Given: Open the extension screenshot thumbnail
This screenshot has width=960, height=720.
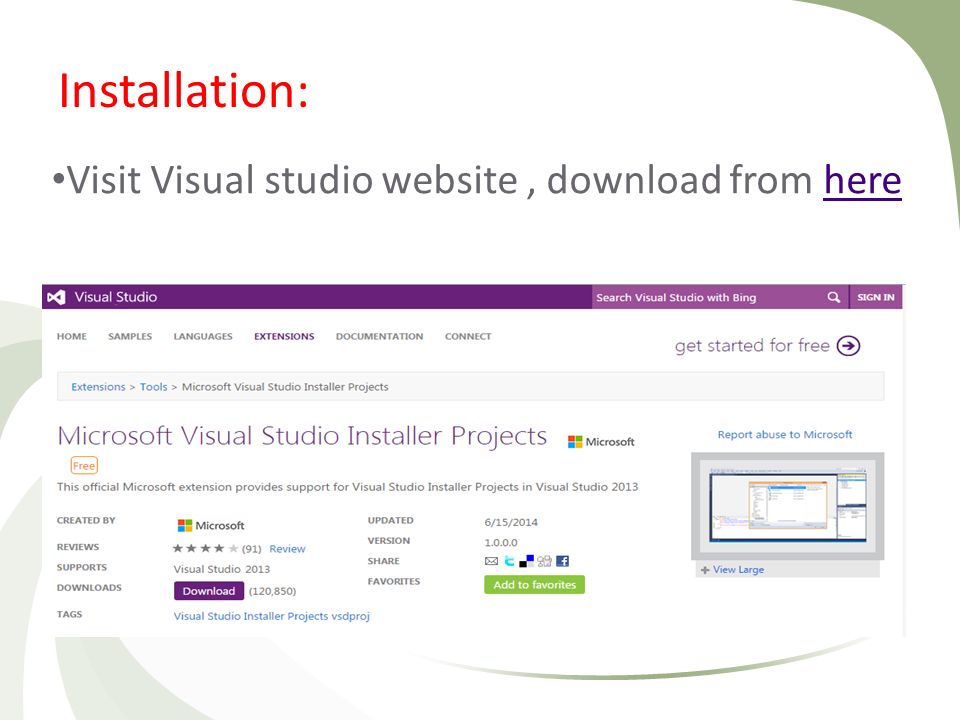Looking at the screenshot, I should tap(787, 506).
